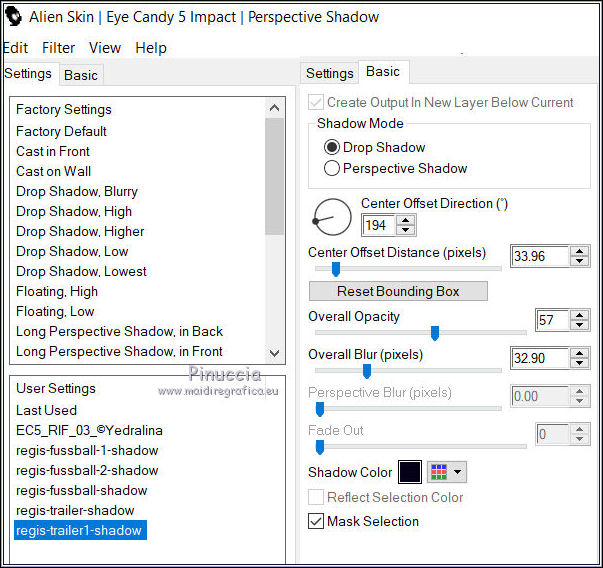Click the Perspective Blur slider handle
The width and height of the screenshot is (603, 568).
coord(320,409)
